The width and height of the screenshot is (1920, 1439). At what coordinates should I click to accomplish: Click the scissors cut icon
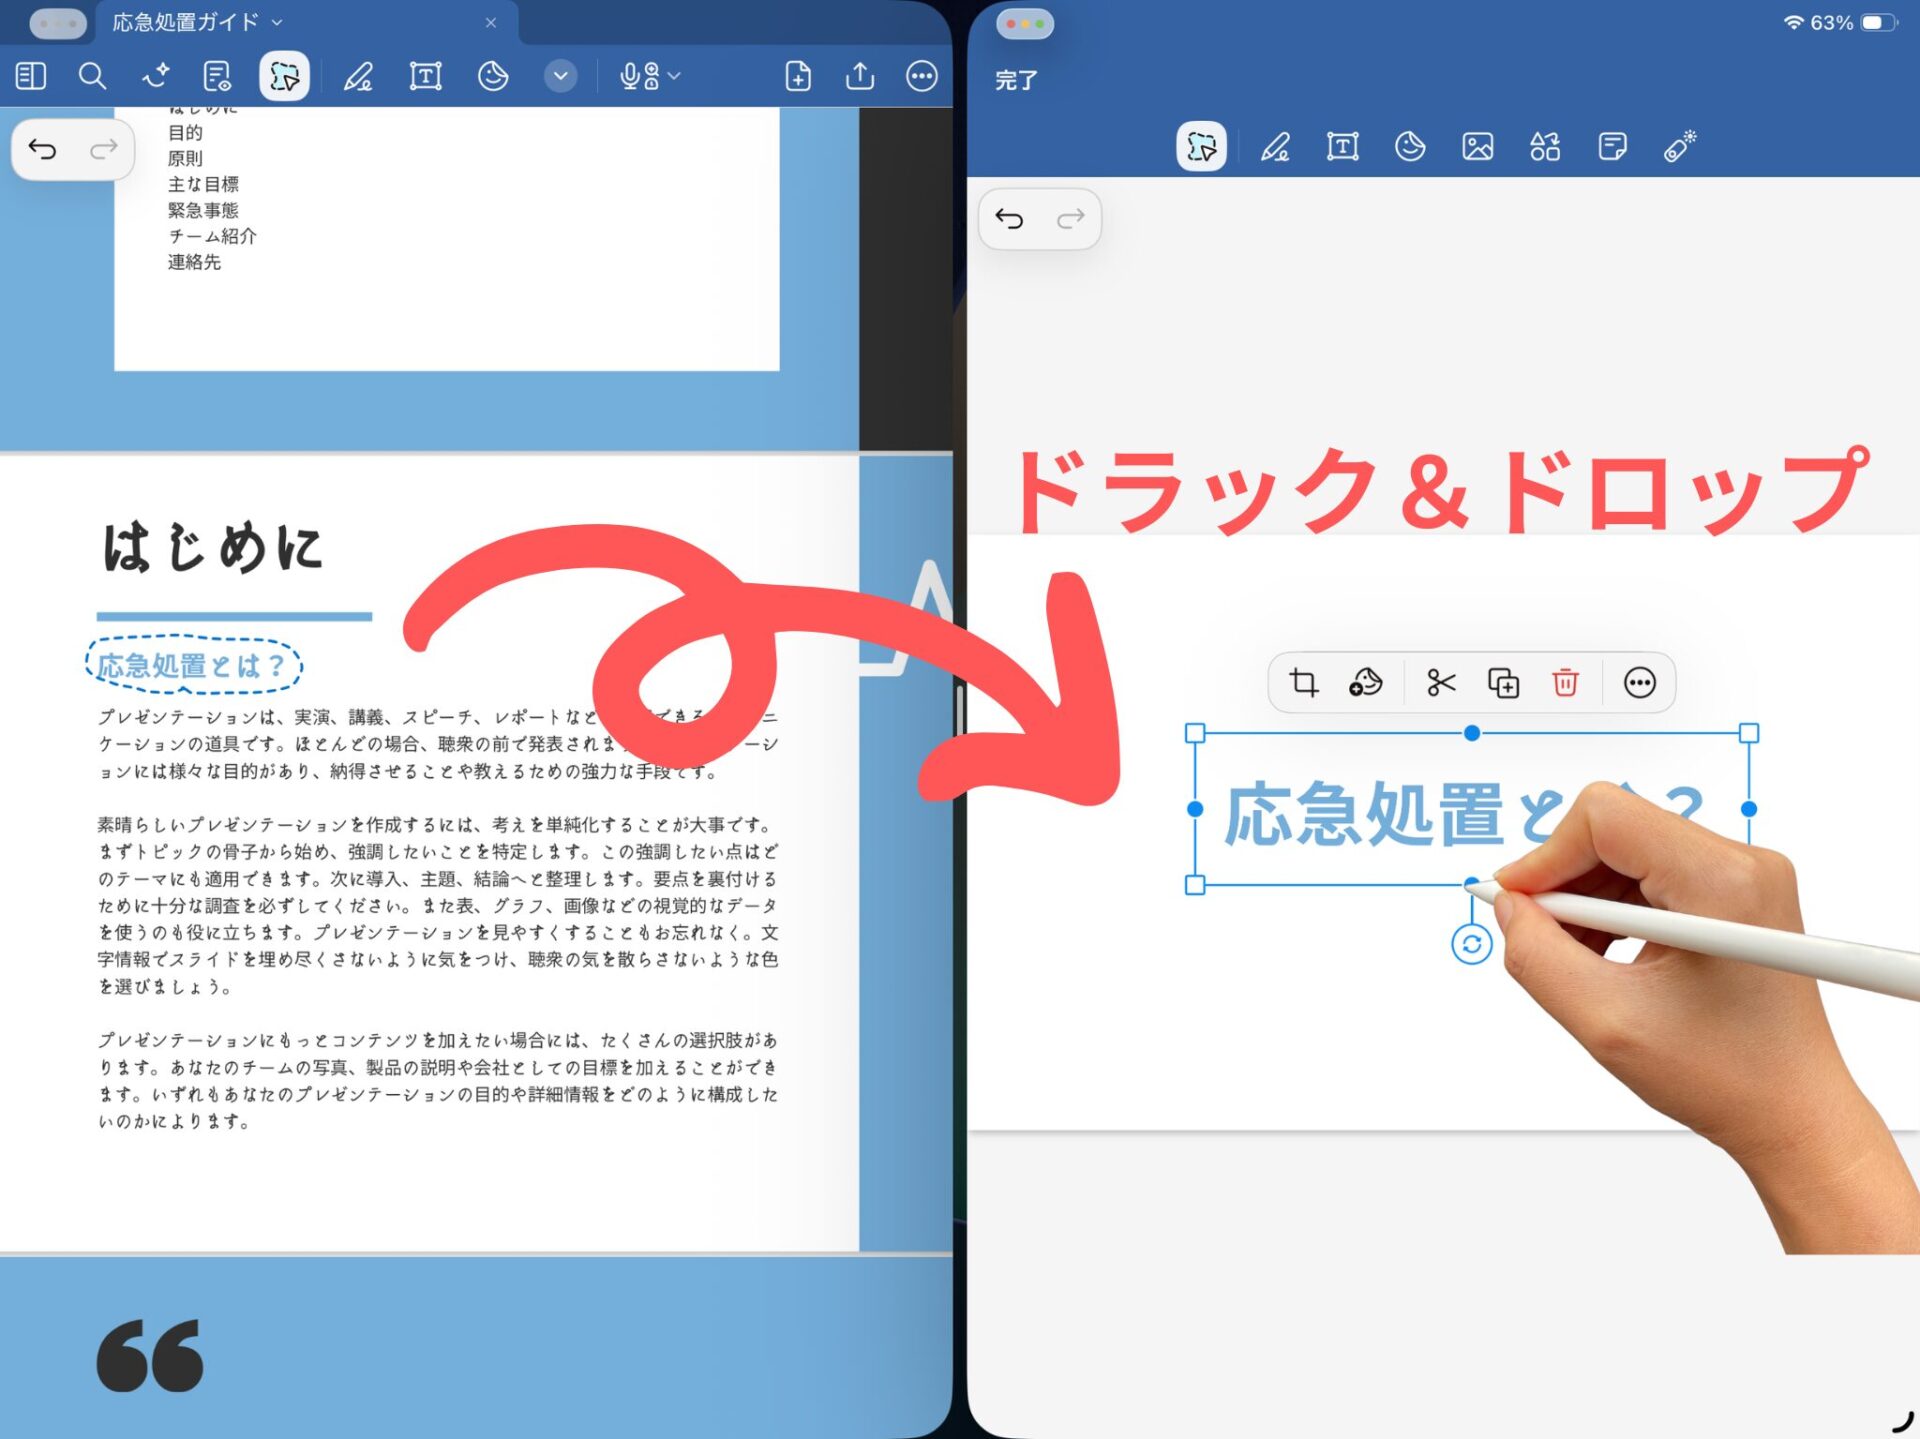click(1441, 683)
